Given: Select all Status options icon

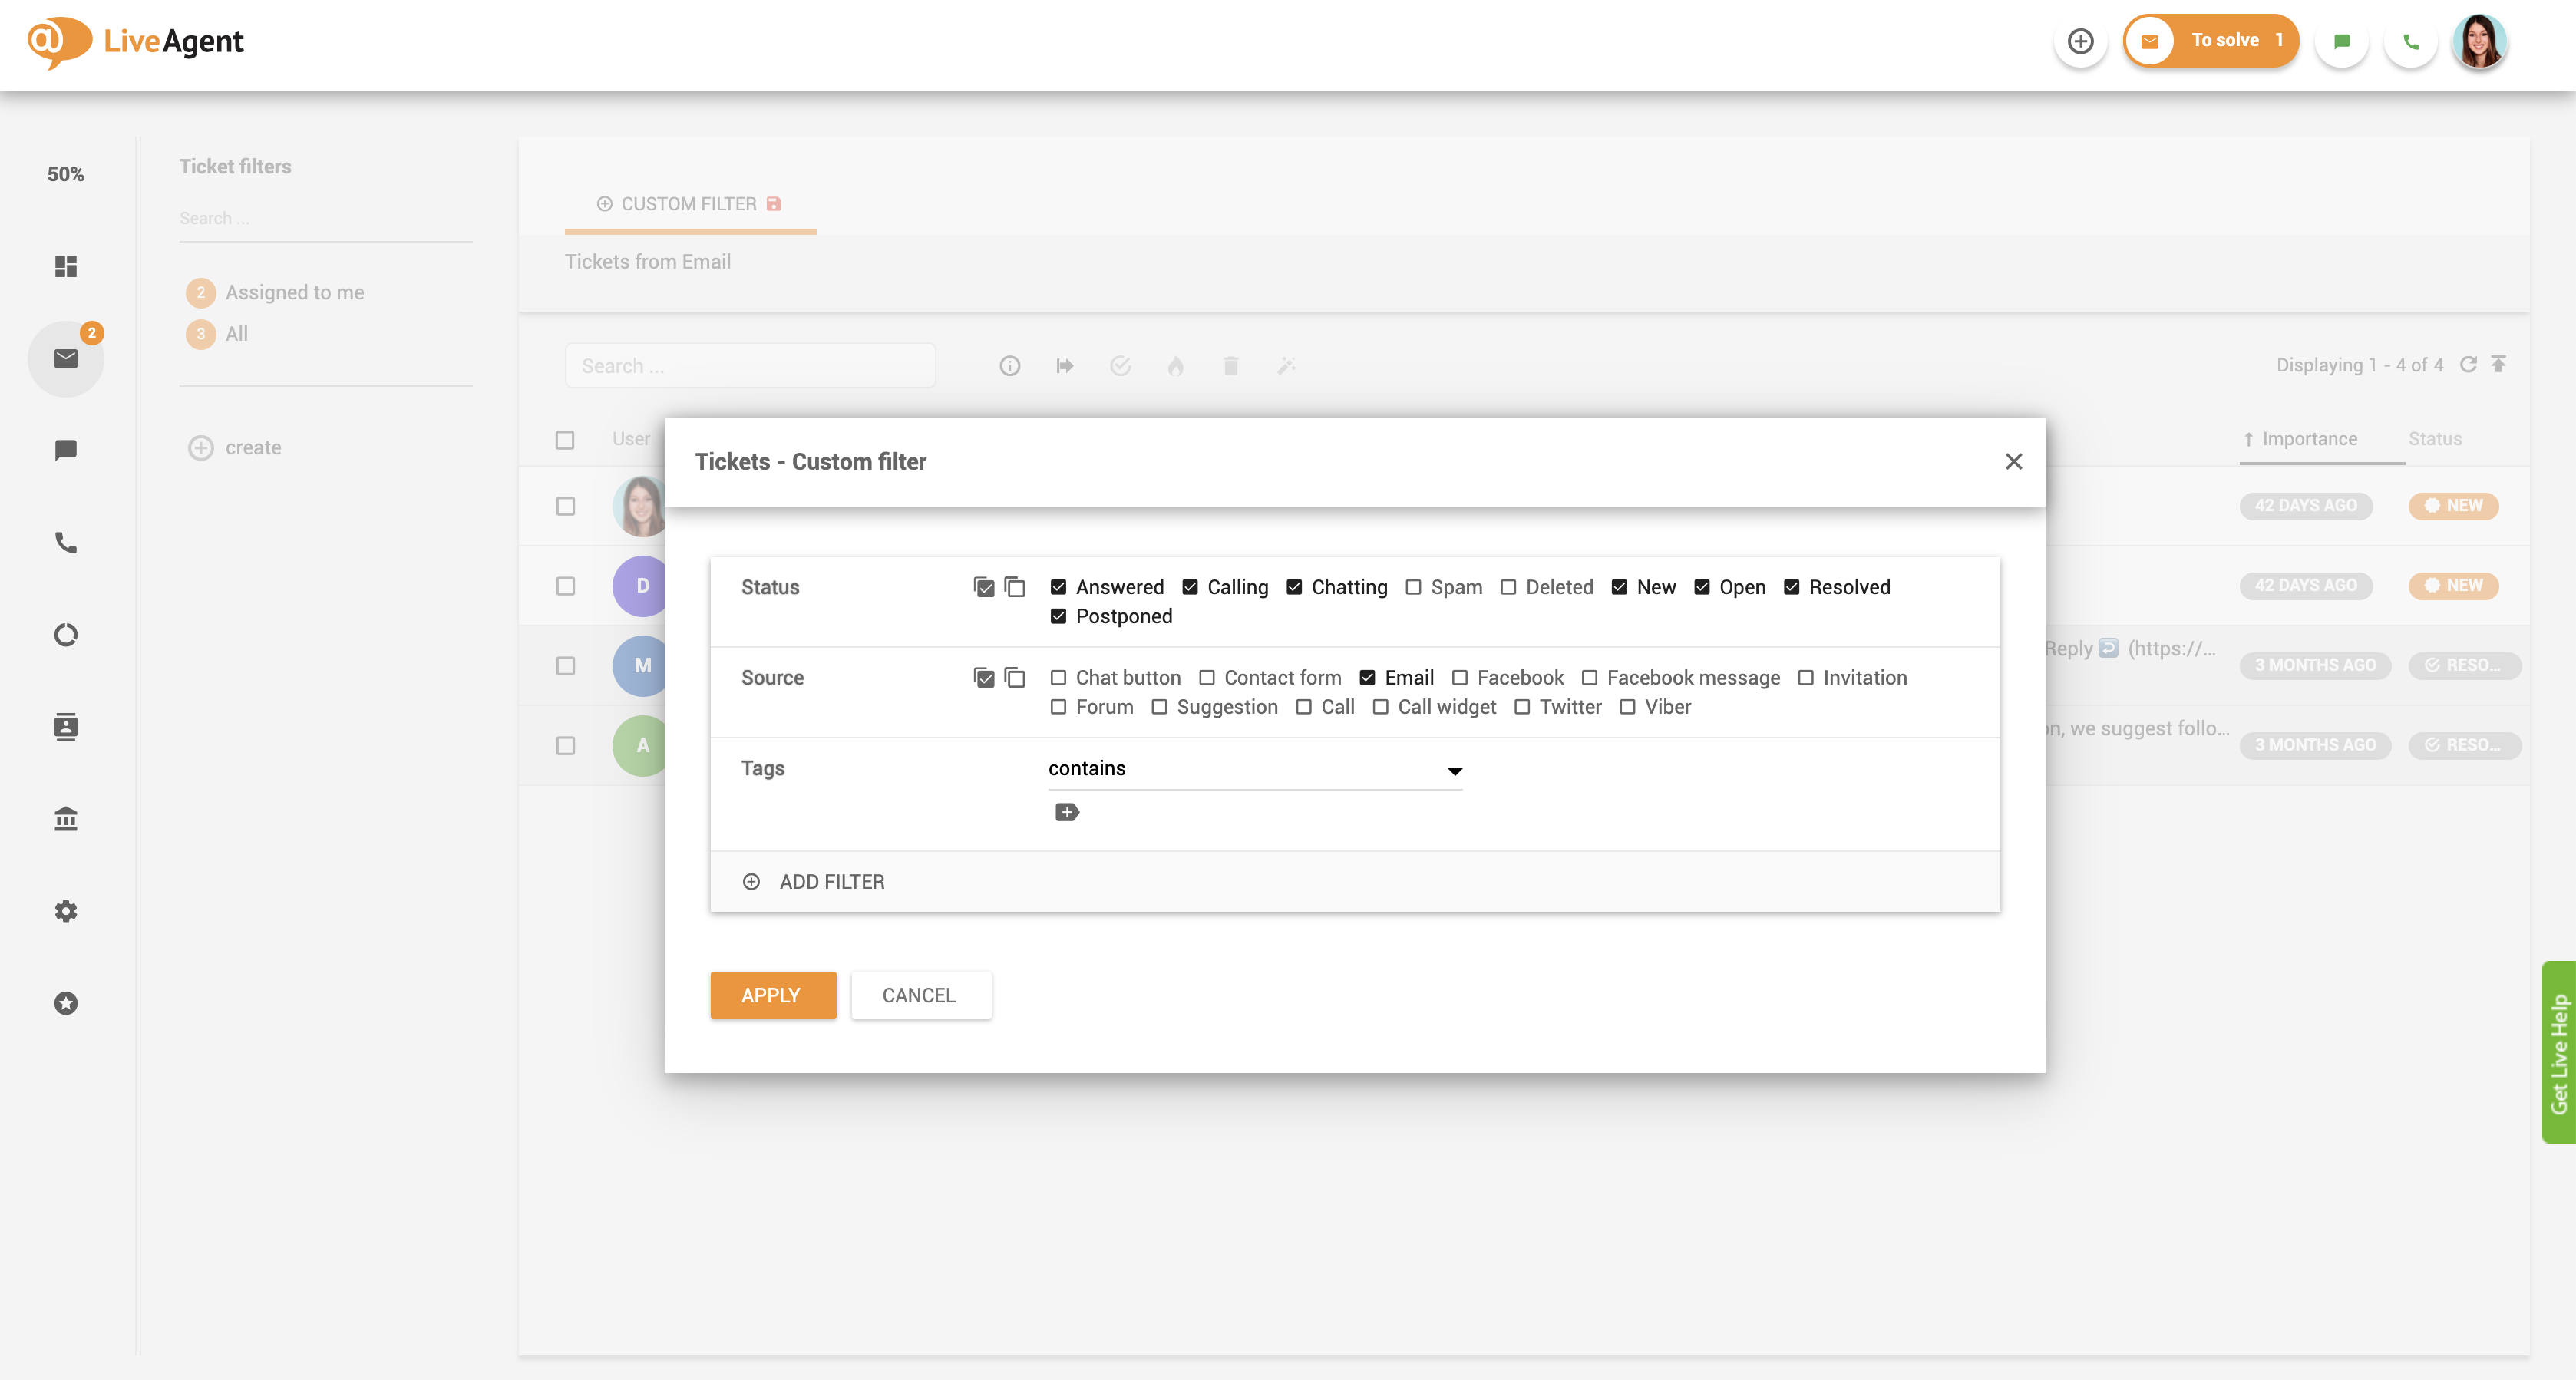Looking at the screenshot, I should (984, 587).
